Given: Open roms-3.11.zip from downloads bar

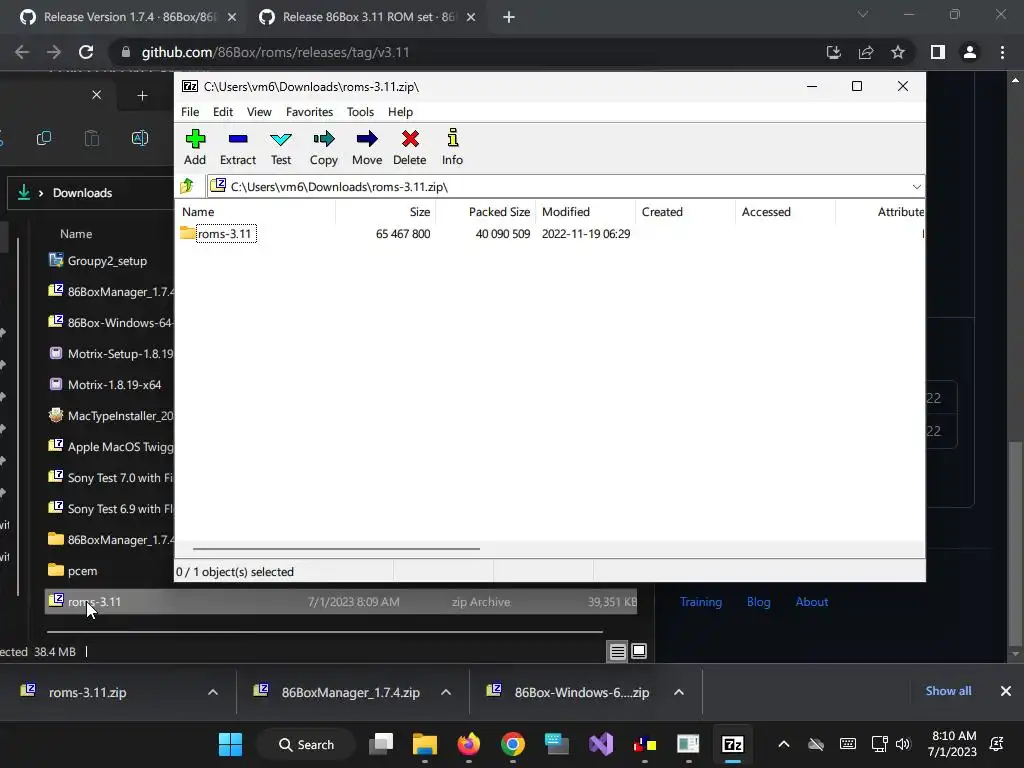Looking at the screenshot, I should pos(87,692).
